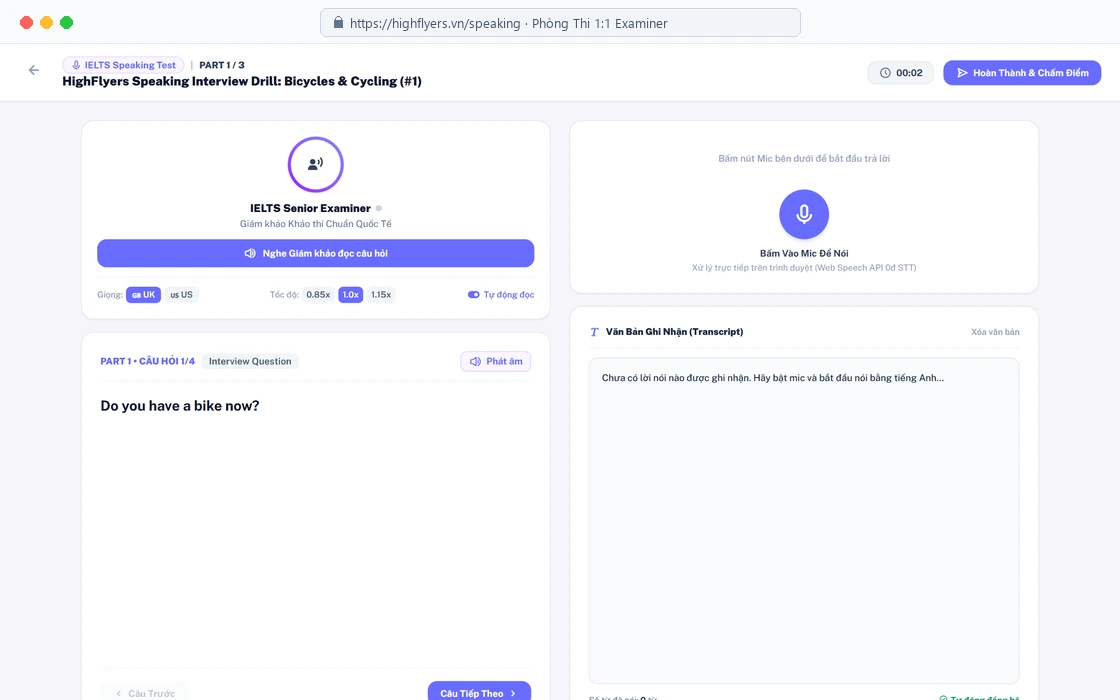The image size is (1120, 700).
Task: Click the examiner avatar icon
Action: pyautogui.click(x=316, y=164)
